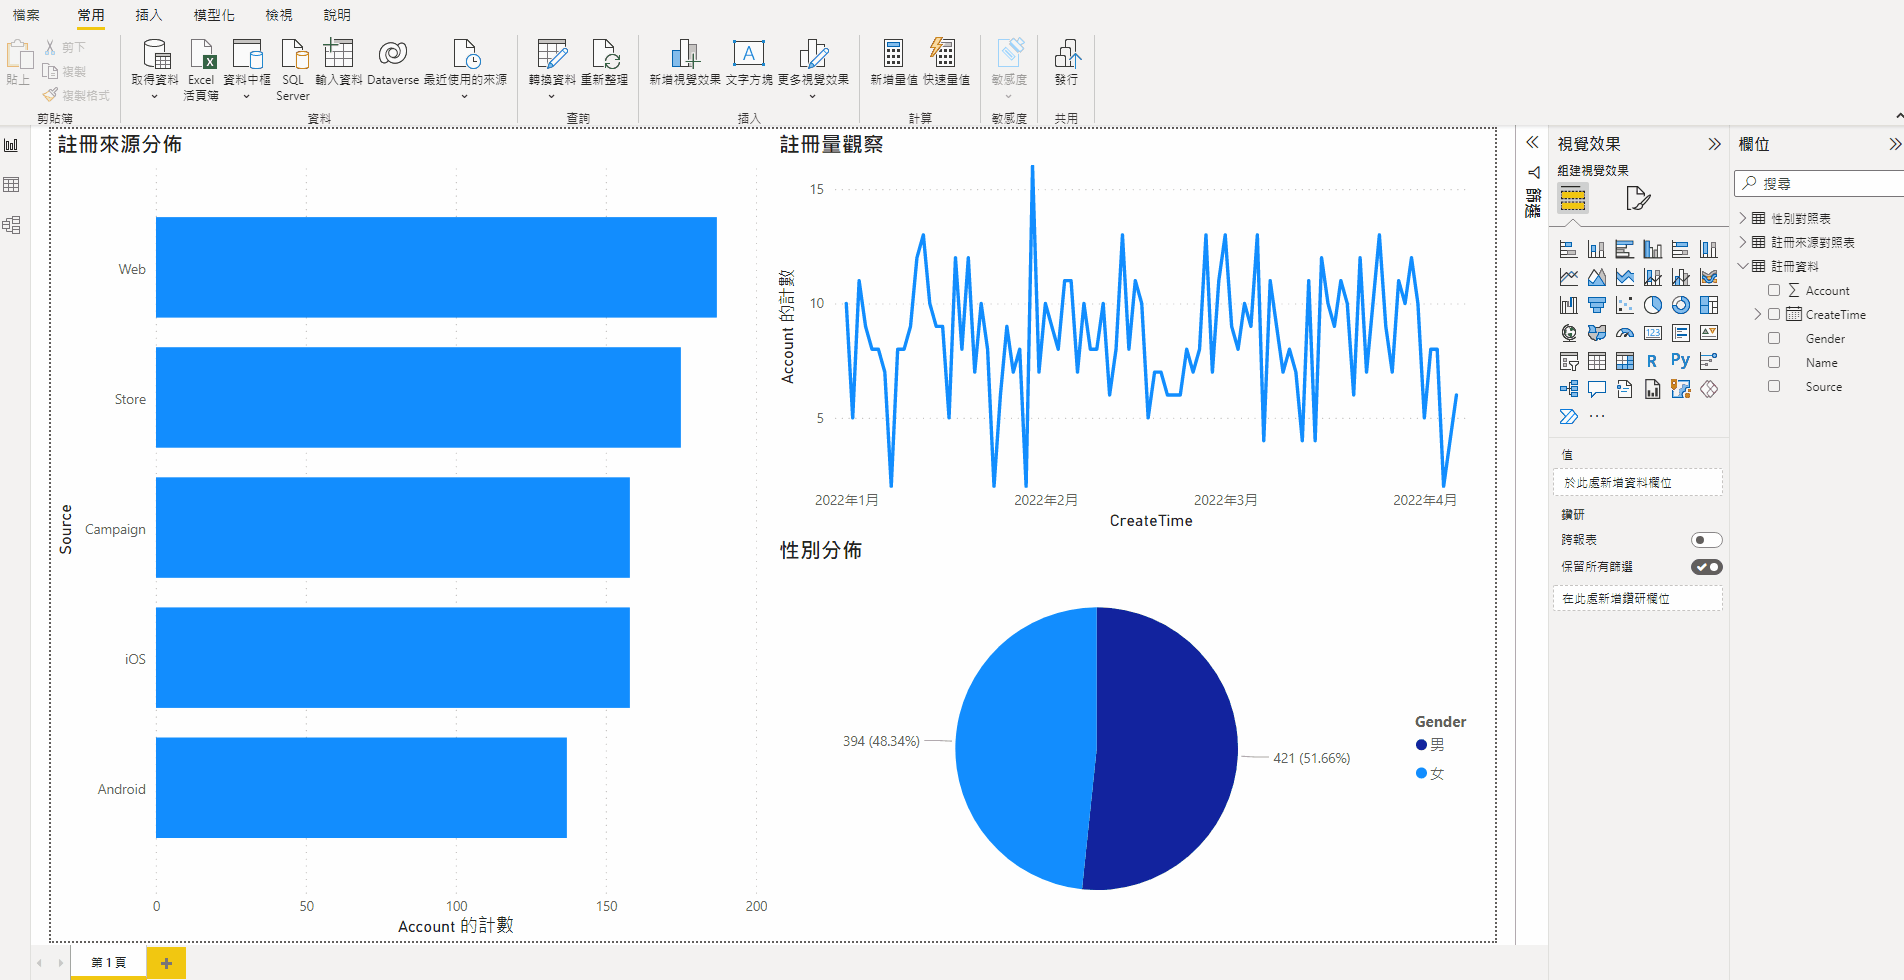Collapse the 欄位 fields pane
The image size is (1904, 980).
tap(1894, 144)
